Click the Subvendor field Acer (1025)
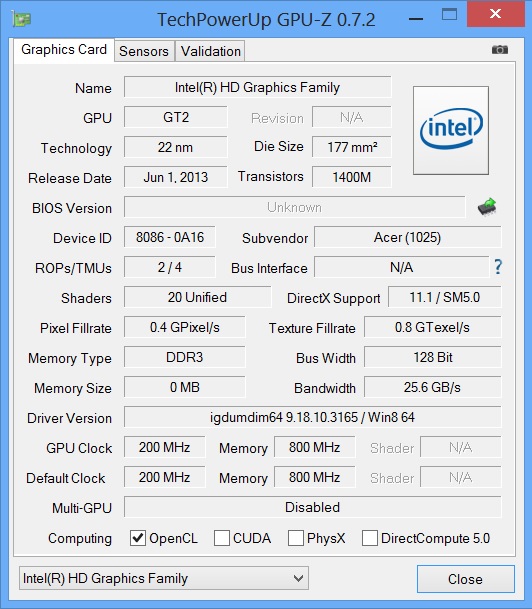Image resolution: width=532 pixels, height=609 pixels. (408, 237)
